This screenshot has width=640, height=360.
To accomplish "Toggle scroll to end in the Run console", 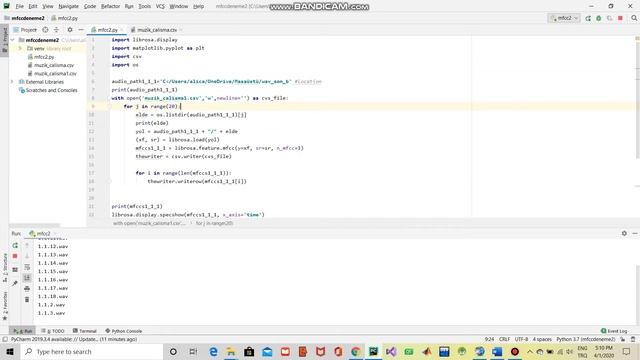I will [27, 278].
